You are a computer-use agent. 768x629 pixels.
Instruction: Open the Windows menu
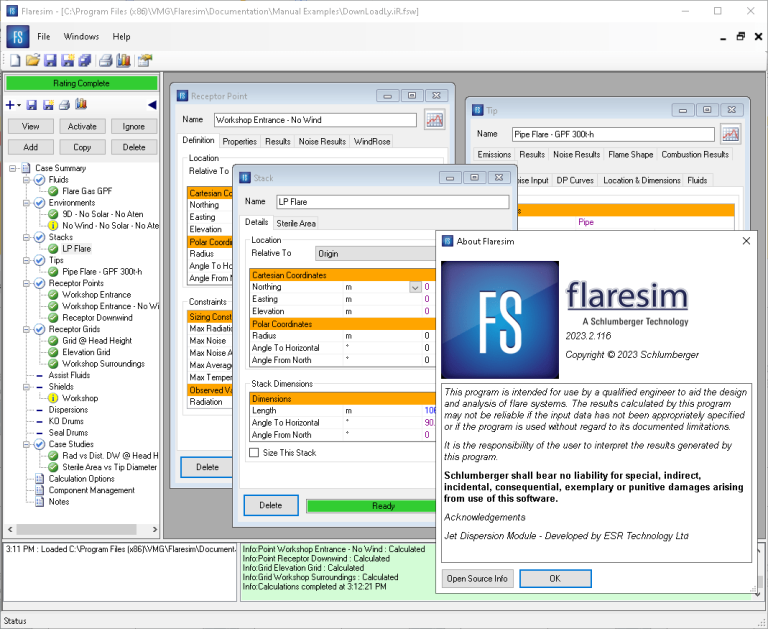[x=81, y=37]
